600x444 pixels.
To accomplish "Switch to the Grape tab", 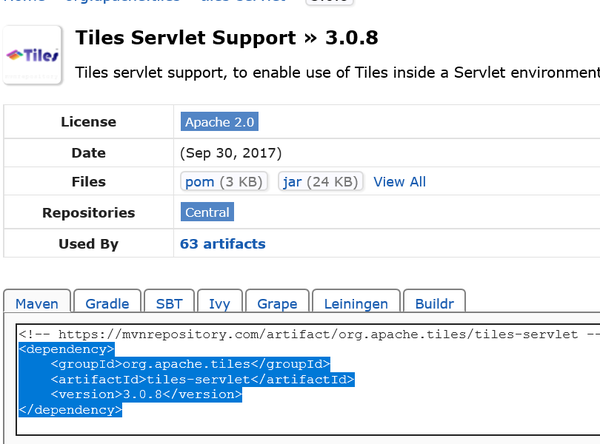I will tap(277, 304).
